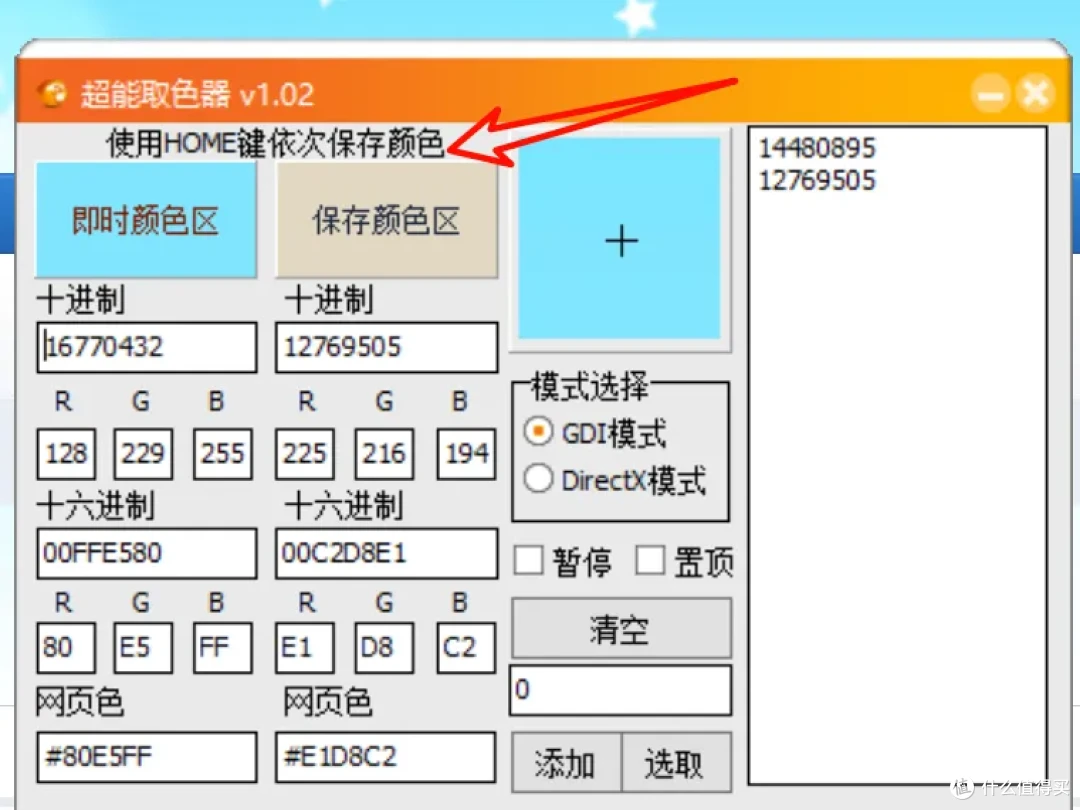Click the saved decimal field 12769505
The image size is (1080, 810).
click(386, 347)
